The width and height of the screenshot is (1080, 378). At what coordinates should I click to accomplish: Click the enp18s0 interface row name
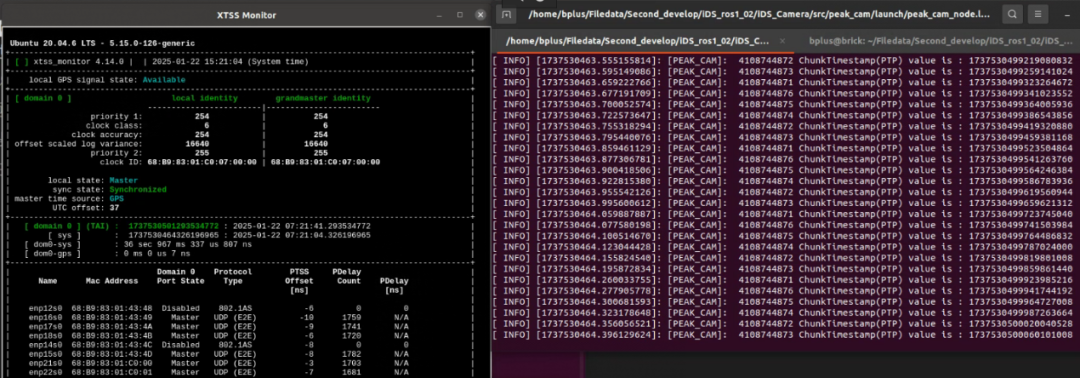45,335
